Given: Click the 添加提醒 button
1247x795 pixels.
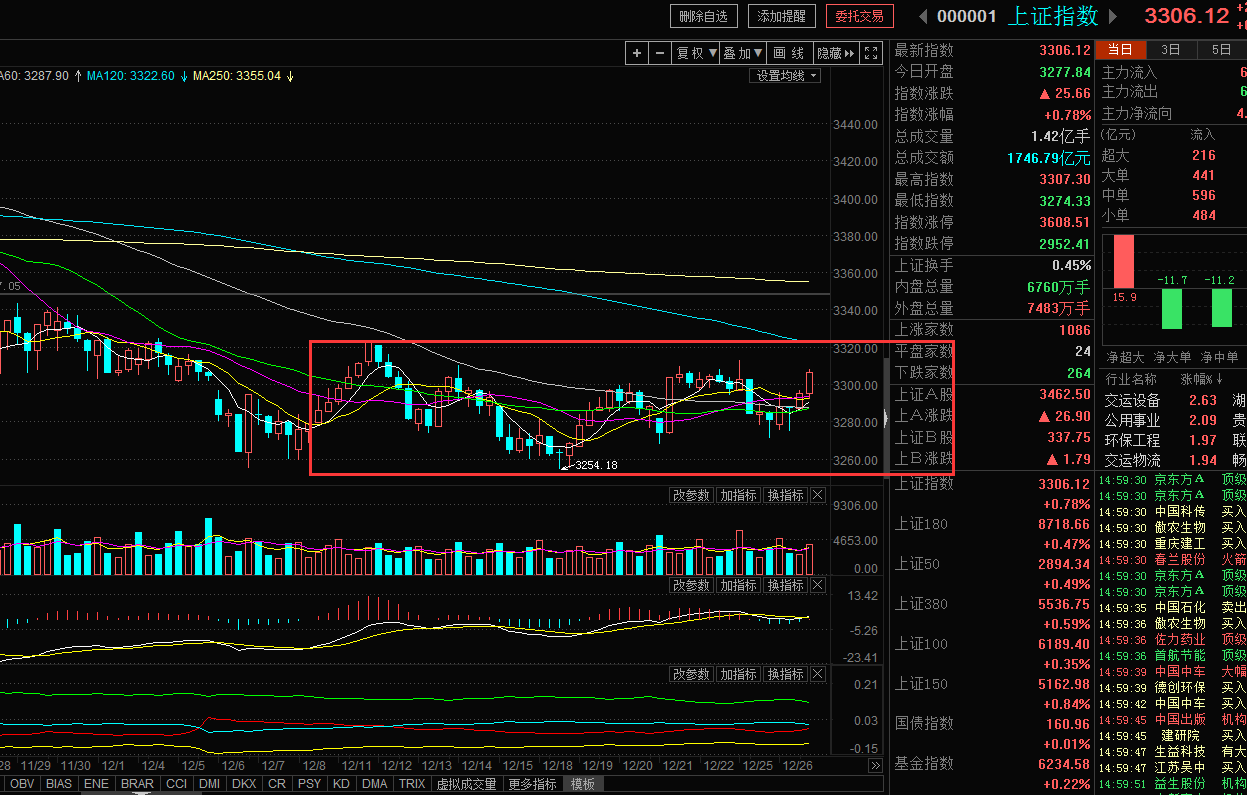Looking at the screenshot, I should (x=782, y=16).
